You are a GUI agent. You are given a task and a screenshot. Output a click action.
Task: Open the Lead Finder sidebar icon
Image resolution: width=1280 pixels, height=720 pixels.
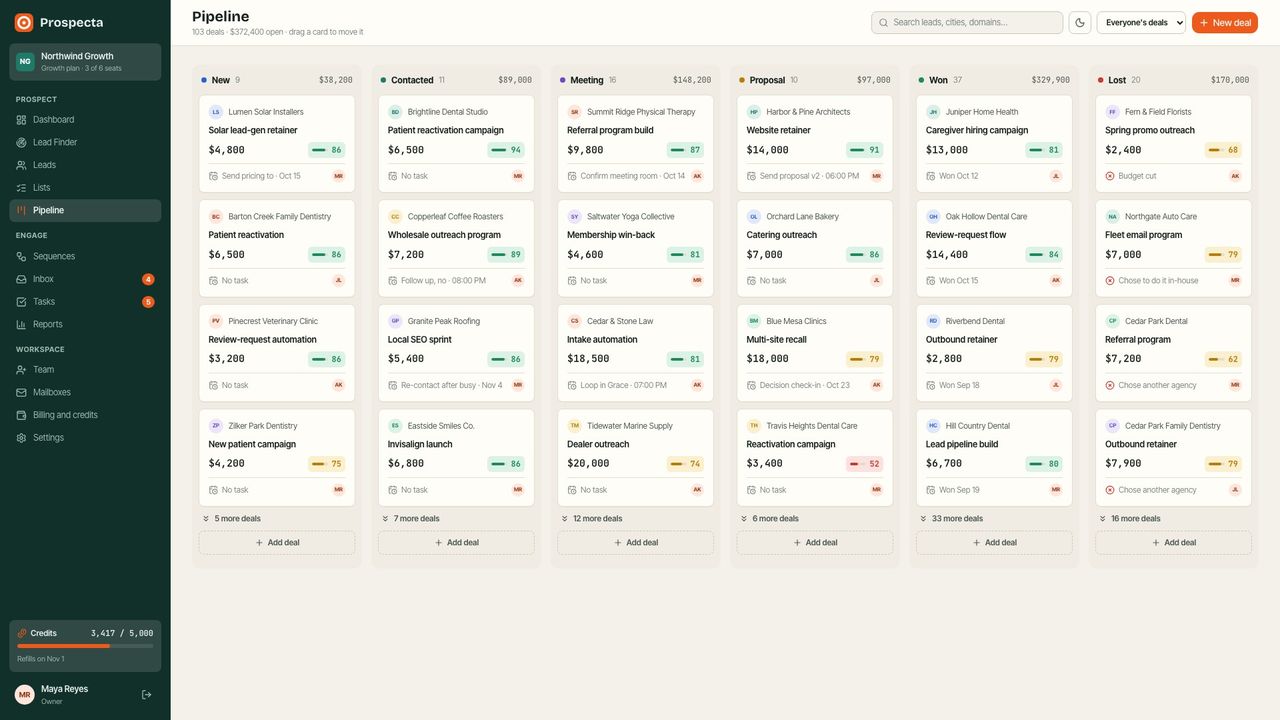(x=22, y=142)
